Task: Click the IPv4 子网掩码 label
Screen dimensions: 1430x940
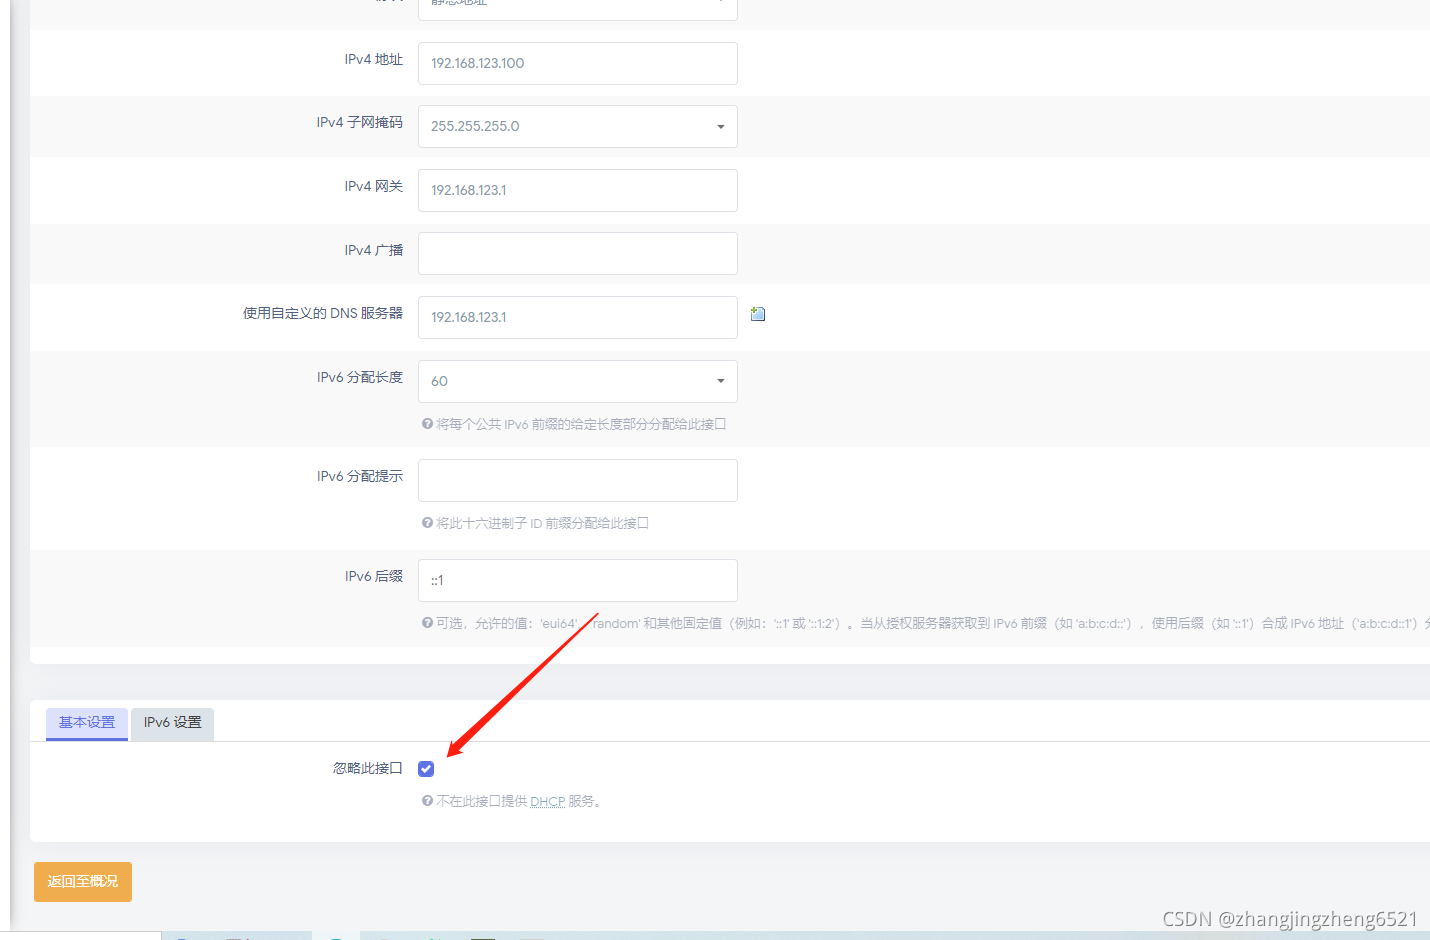Action: (x=360, y=122)
